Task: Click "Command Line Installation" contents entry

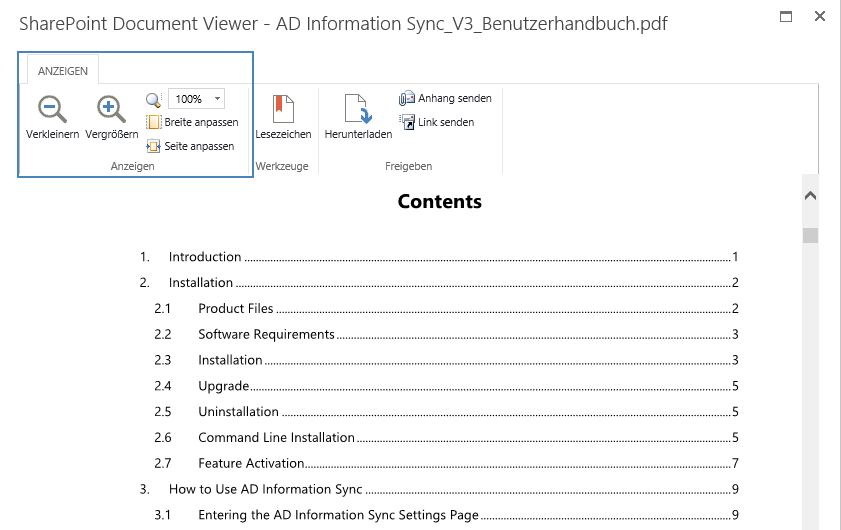Action: 446,438
